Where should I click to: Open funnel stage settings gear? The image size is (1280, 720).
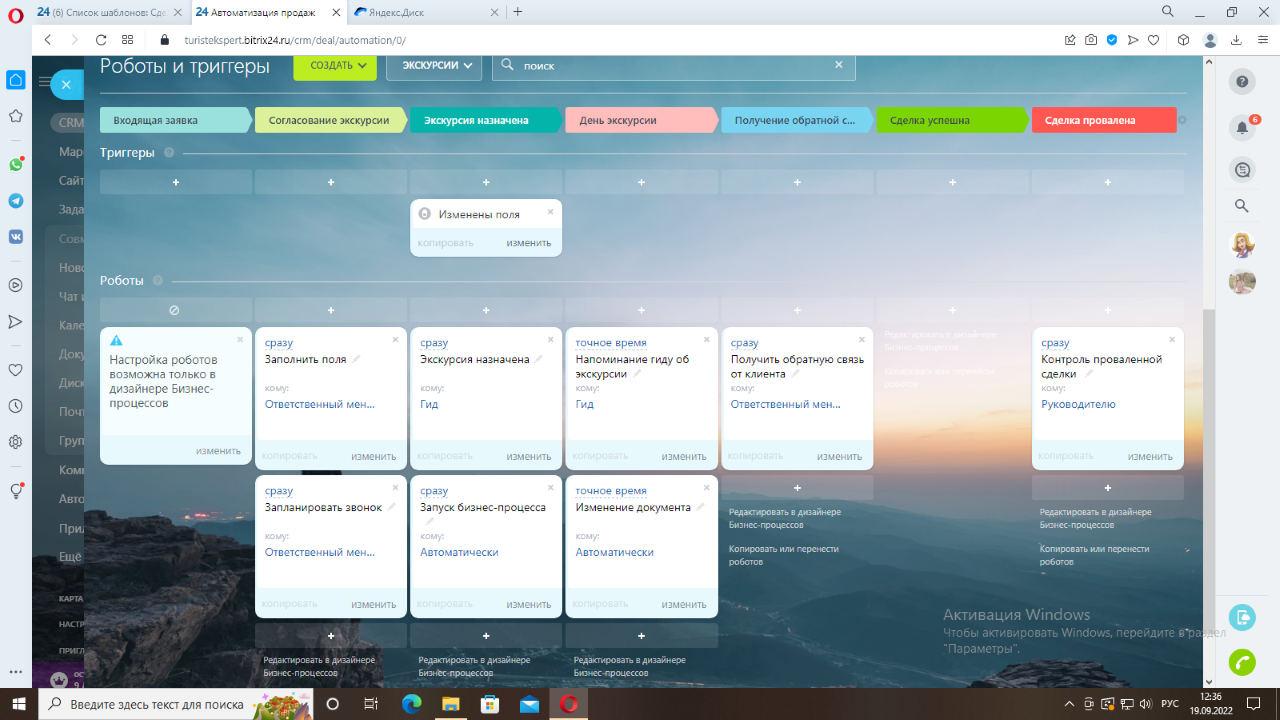[1182, 120]
